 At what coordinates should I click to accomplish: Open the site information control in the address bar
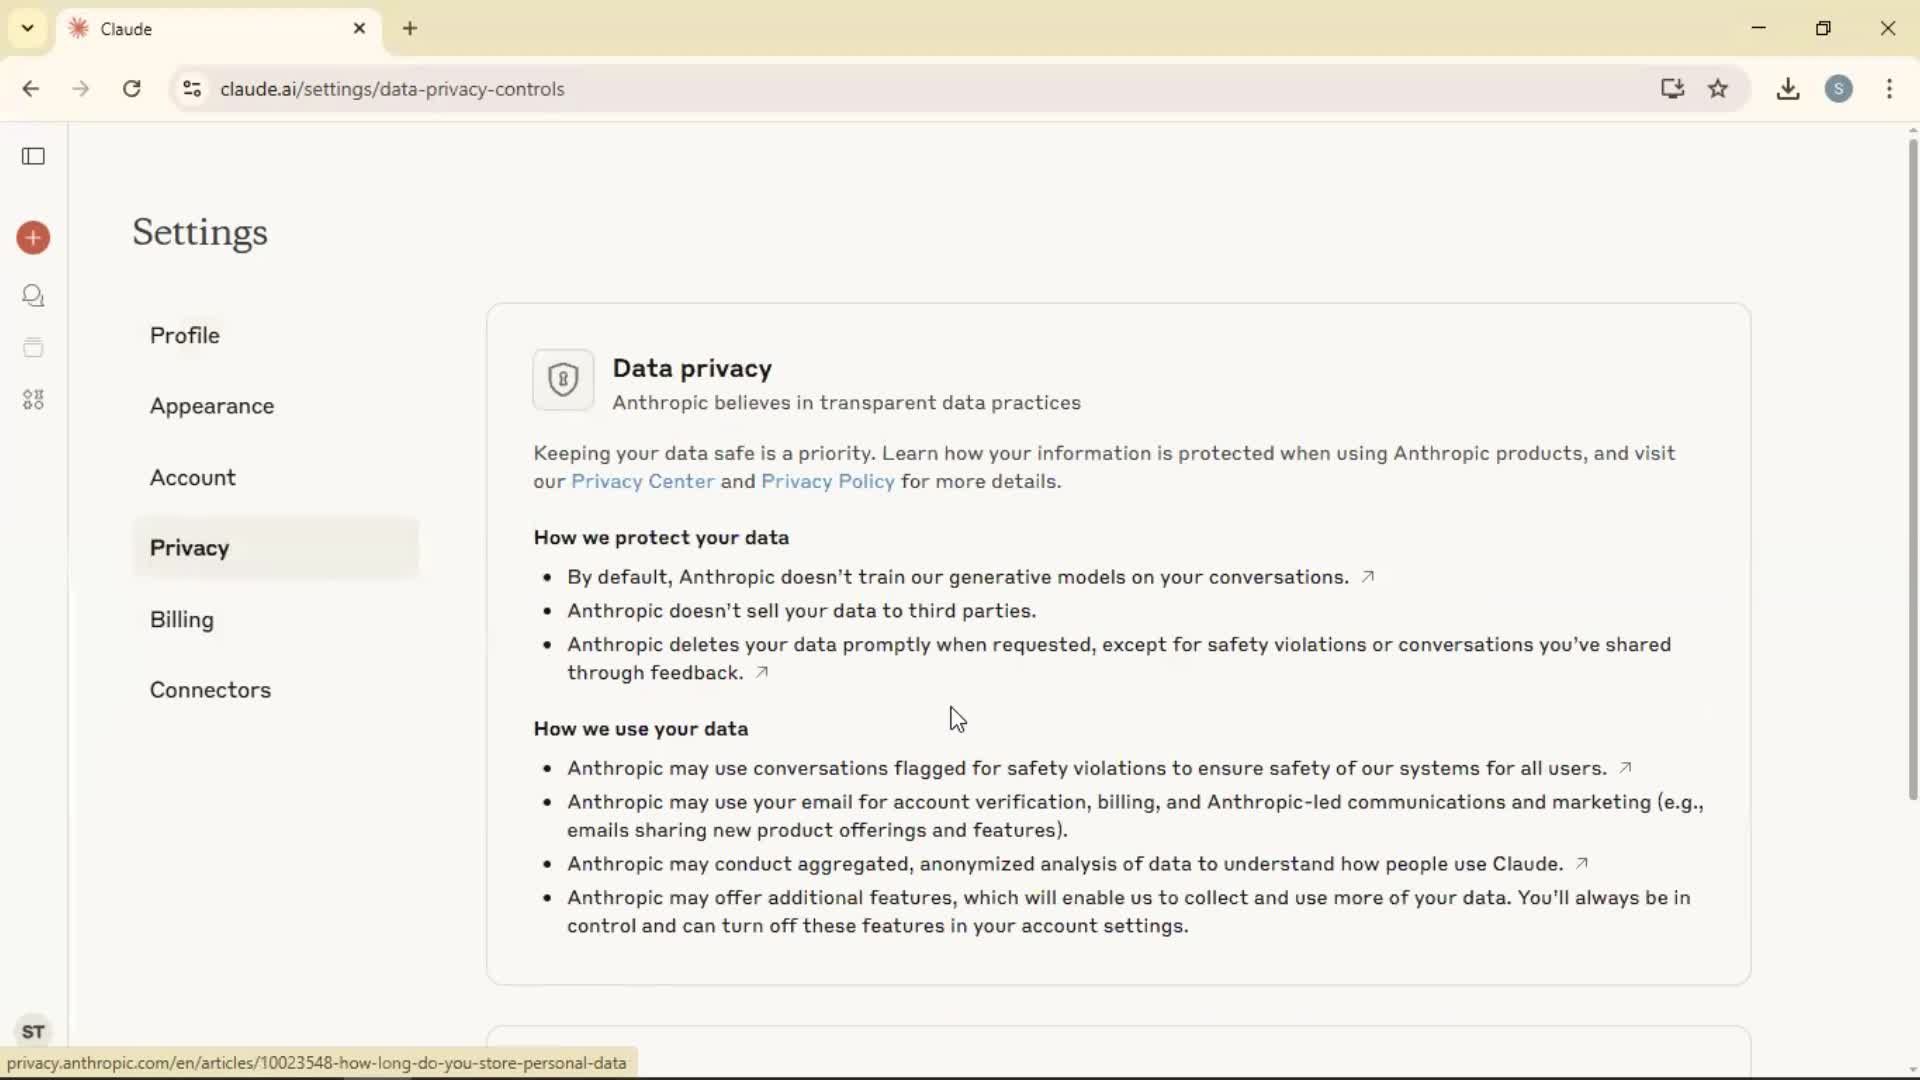point(192,89)
